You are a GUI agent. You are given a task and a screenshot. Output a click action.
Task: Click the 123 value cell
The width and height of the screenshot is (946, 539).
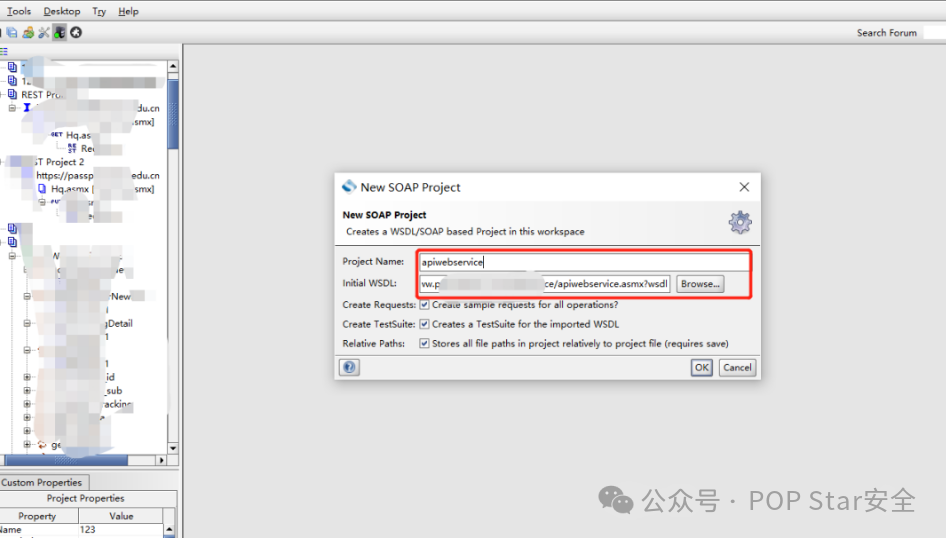pyautogui.click(x=121, y=530)
